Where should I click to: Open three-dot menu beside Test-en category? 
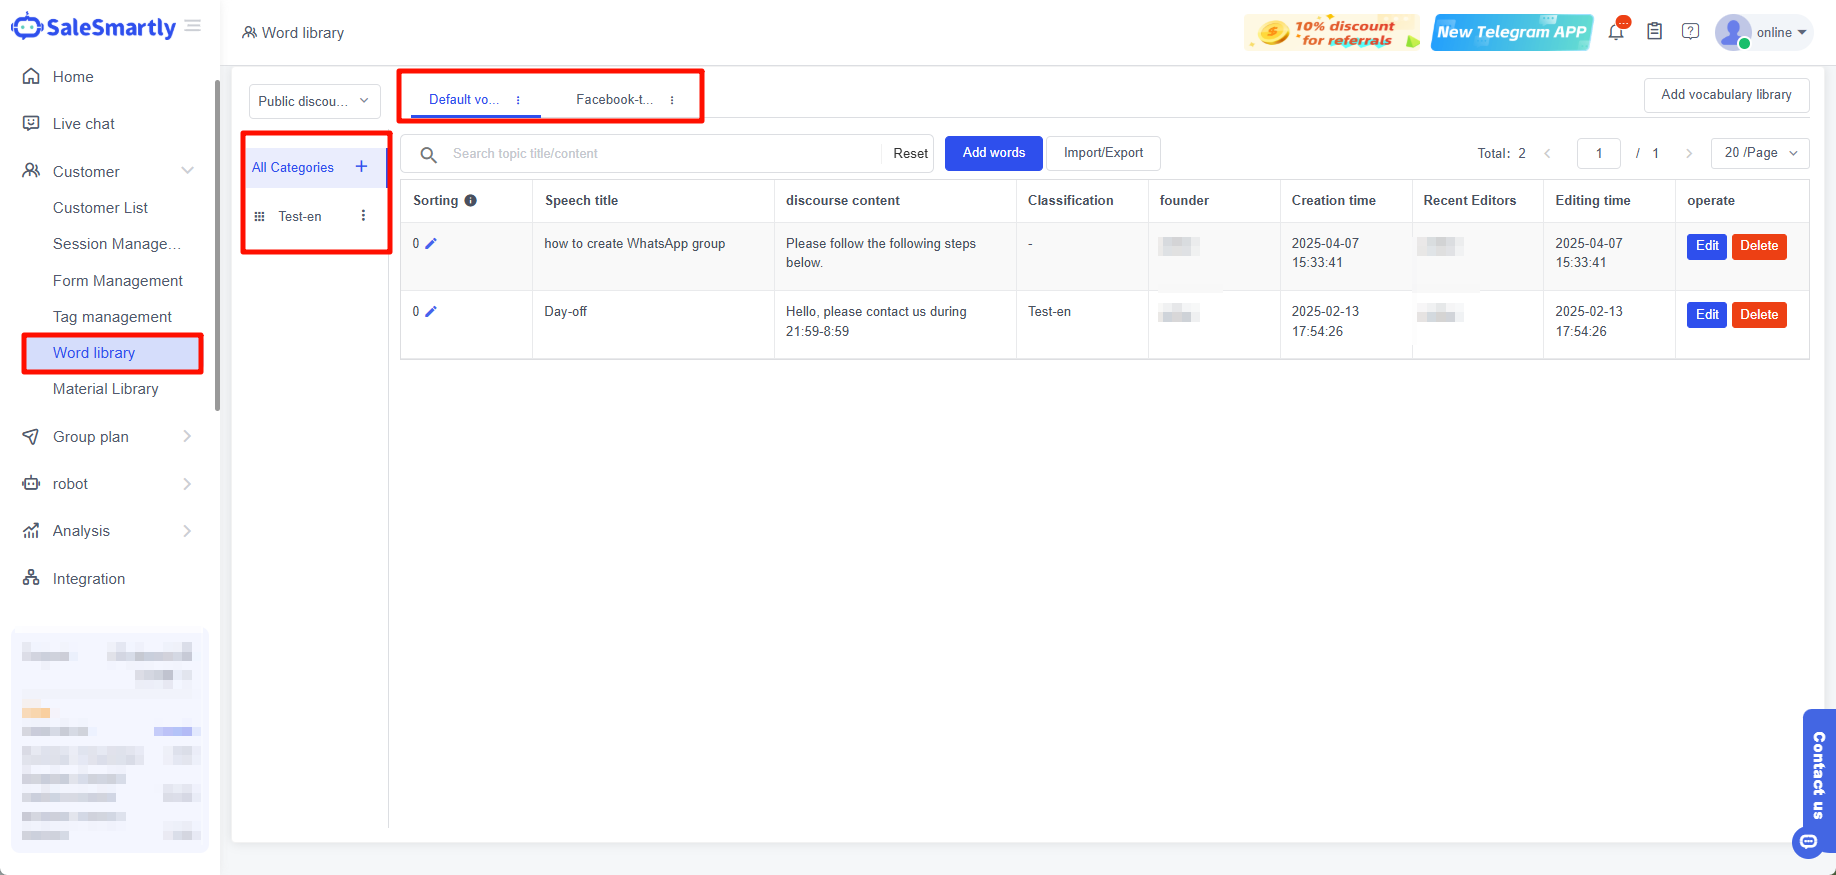coord(363,216)
